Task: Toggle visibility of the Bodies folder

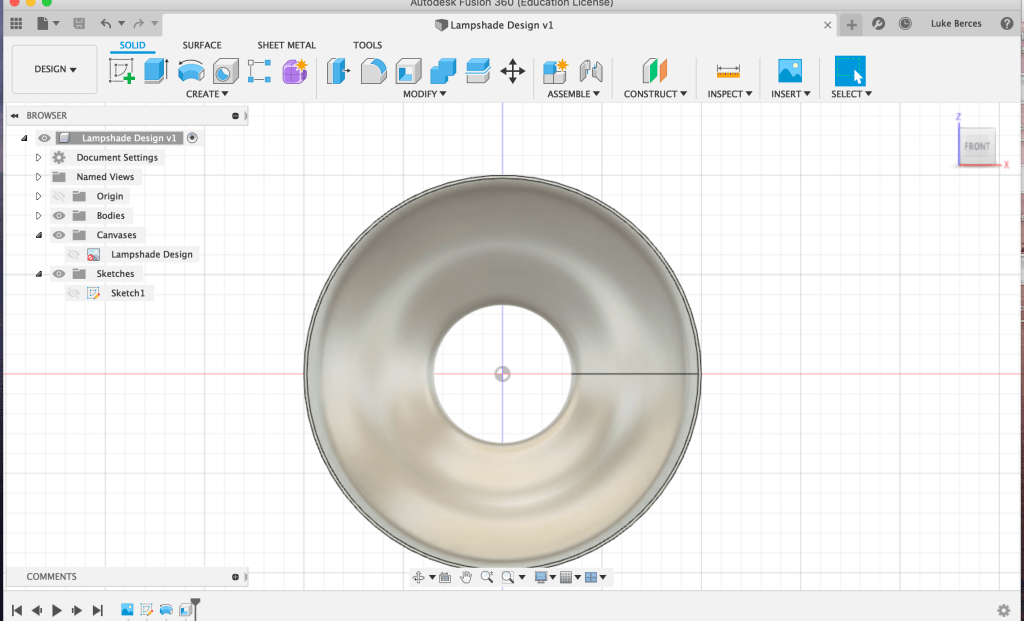Action: (x=59, y=216)
